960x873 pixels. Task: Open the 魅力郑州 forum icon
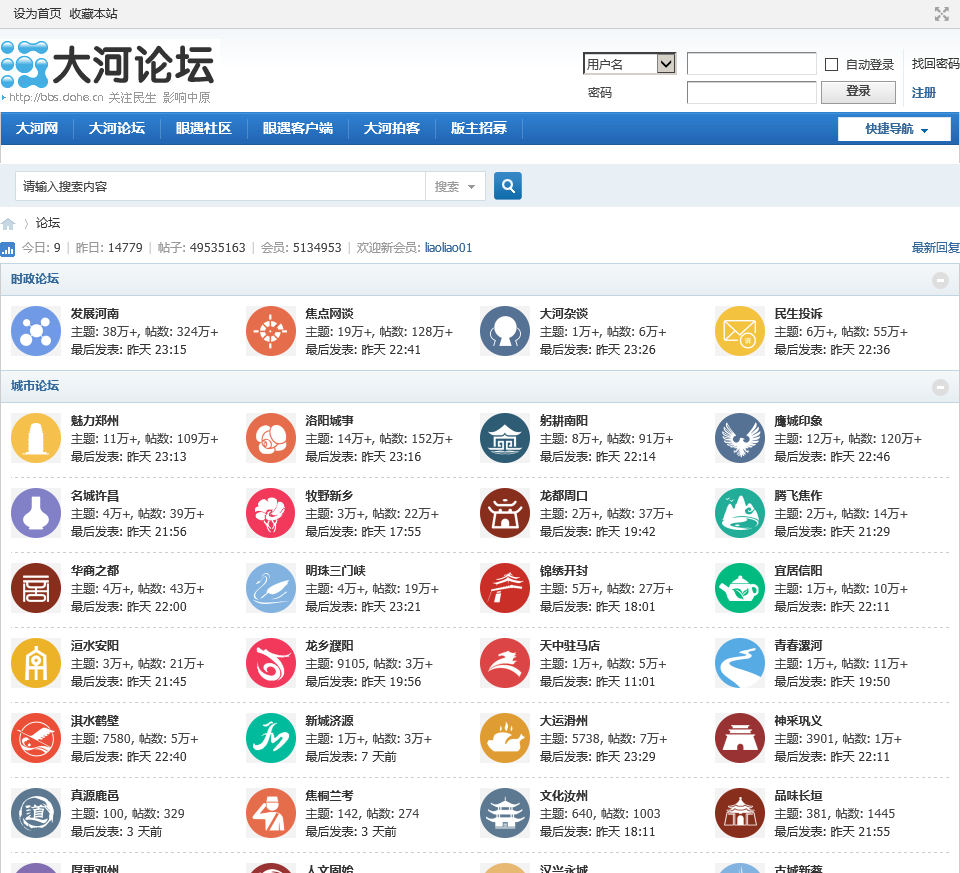[x=36, y=438]
